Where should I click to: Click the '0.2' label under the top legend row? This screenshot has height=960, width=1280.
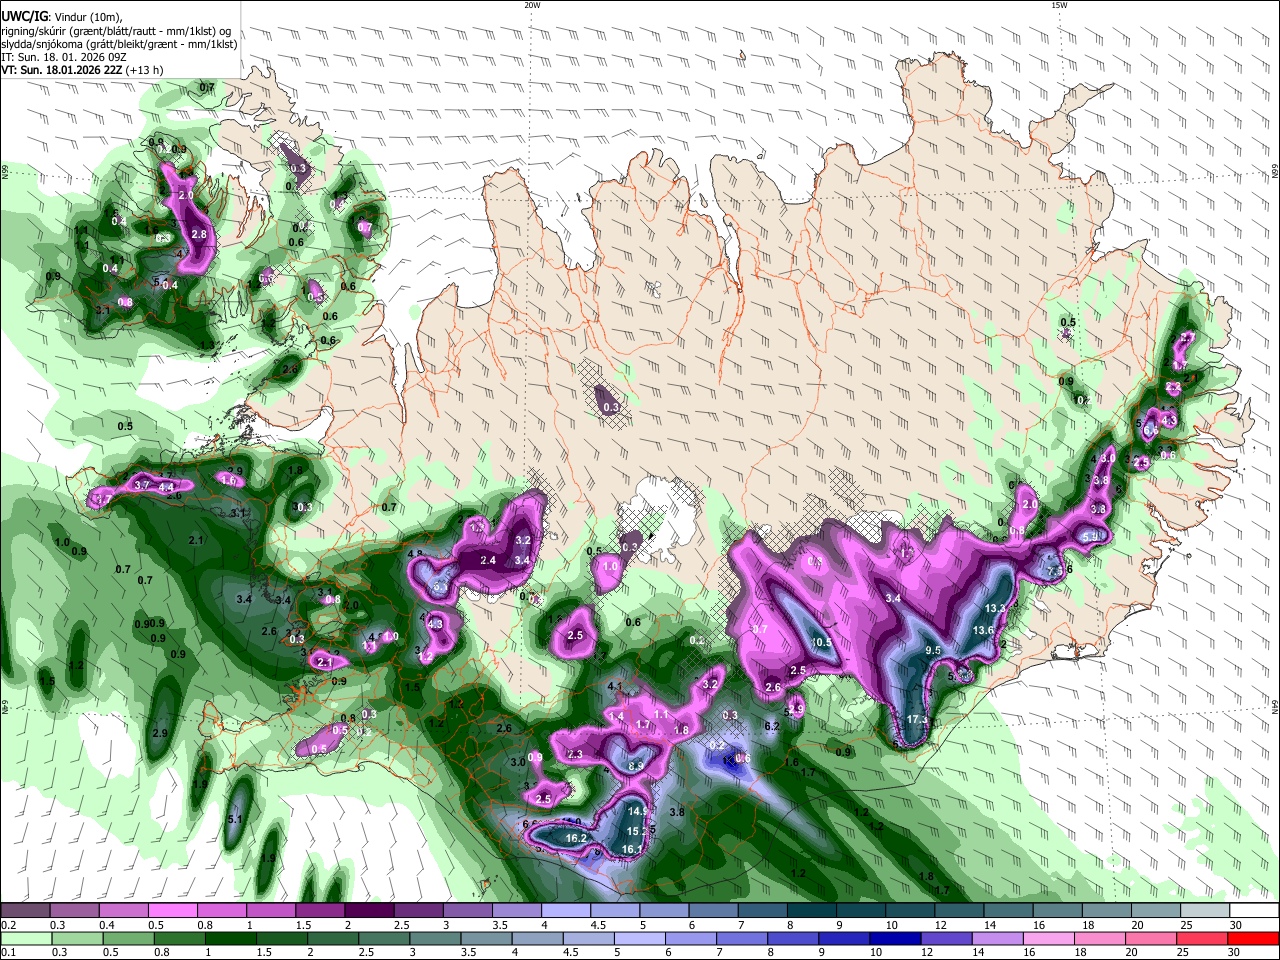point(8,925)
